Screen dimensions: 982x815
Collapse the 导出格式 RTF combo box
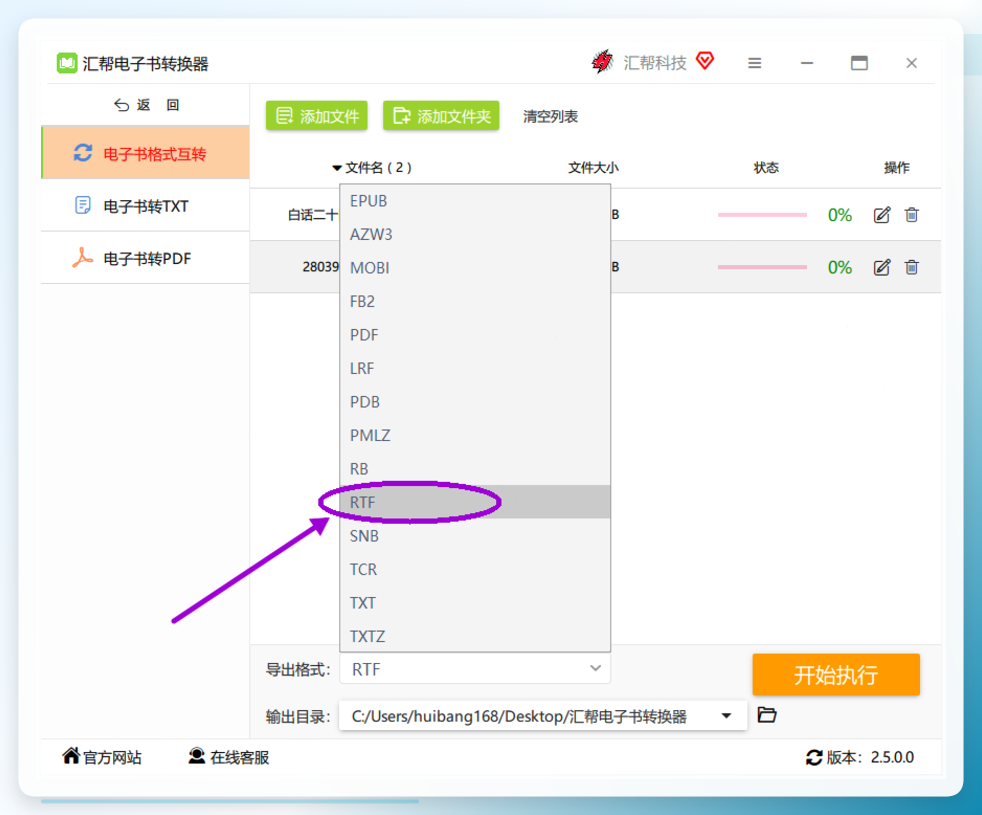(475, 669)
